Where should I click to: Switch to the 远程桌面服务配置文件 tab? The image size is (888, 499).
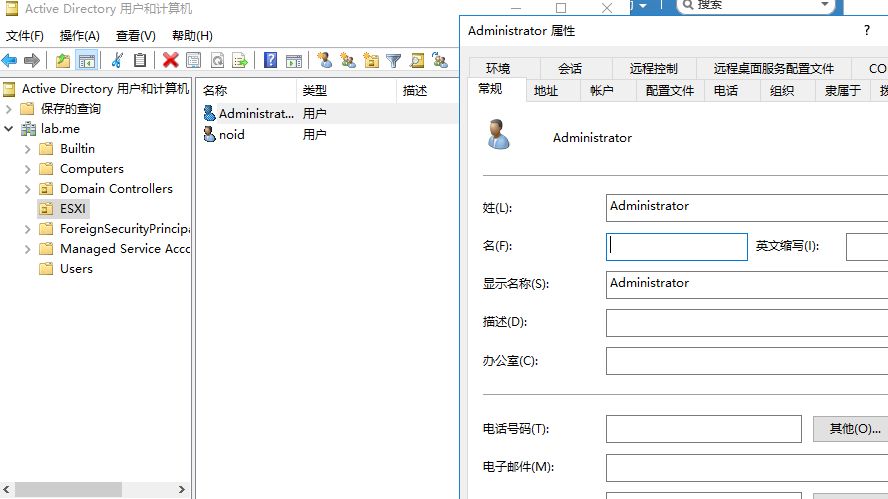click(774, 69)
